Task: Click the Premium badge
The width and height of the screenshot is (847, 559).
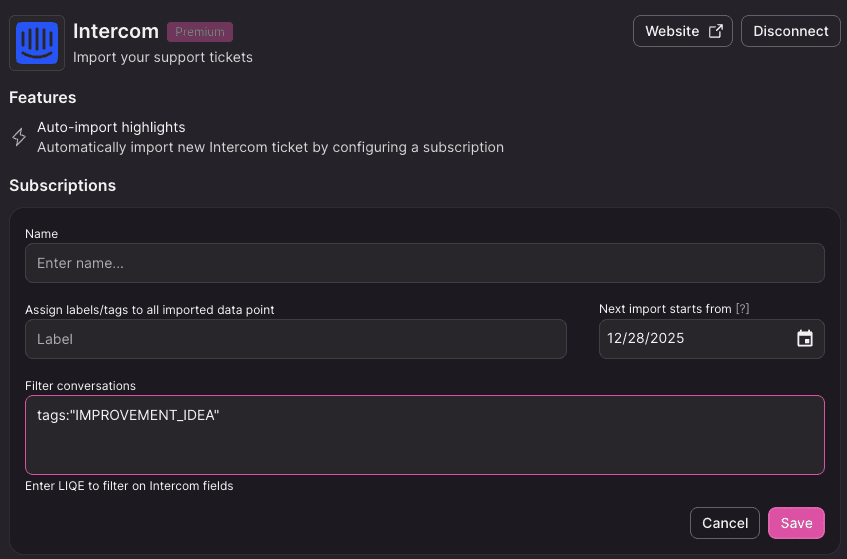Action: [x=200, y=32]
